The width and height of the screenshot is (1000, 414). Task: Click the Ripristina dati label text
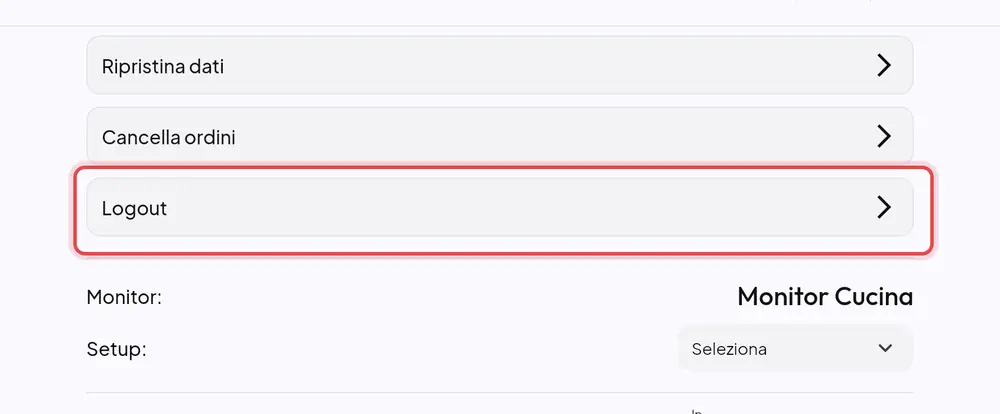pos(163,66)
